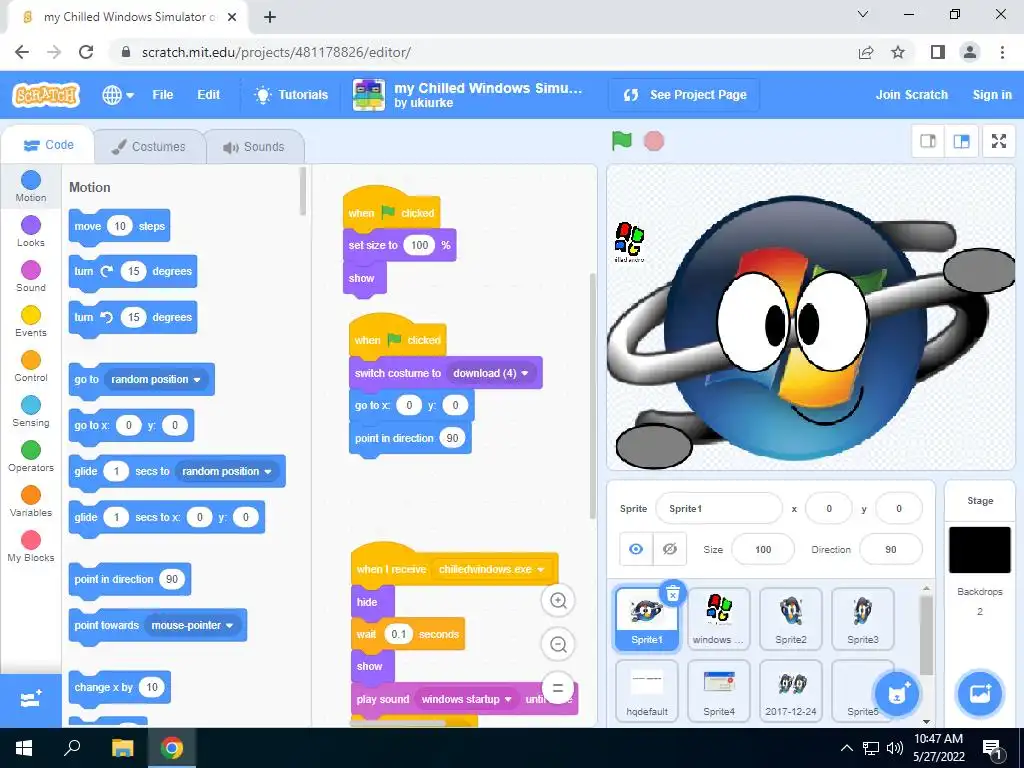
Task: Click the sprite Direction field
Action: coord(891,549)
